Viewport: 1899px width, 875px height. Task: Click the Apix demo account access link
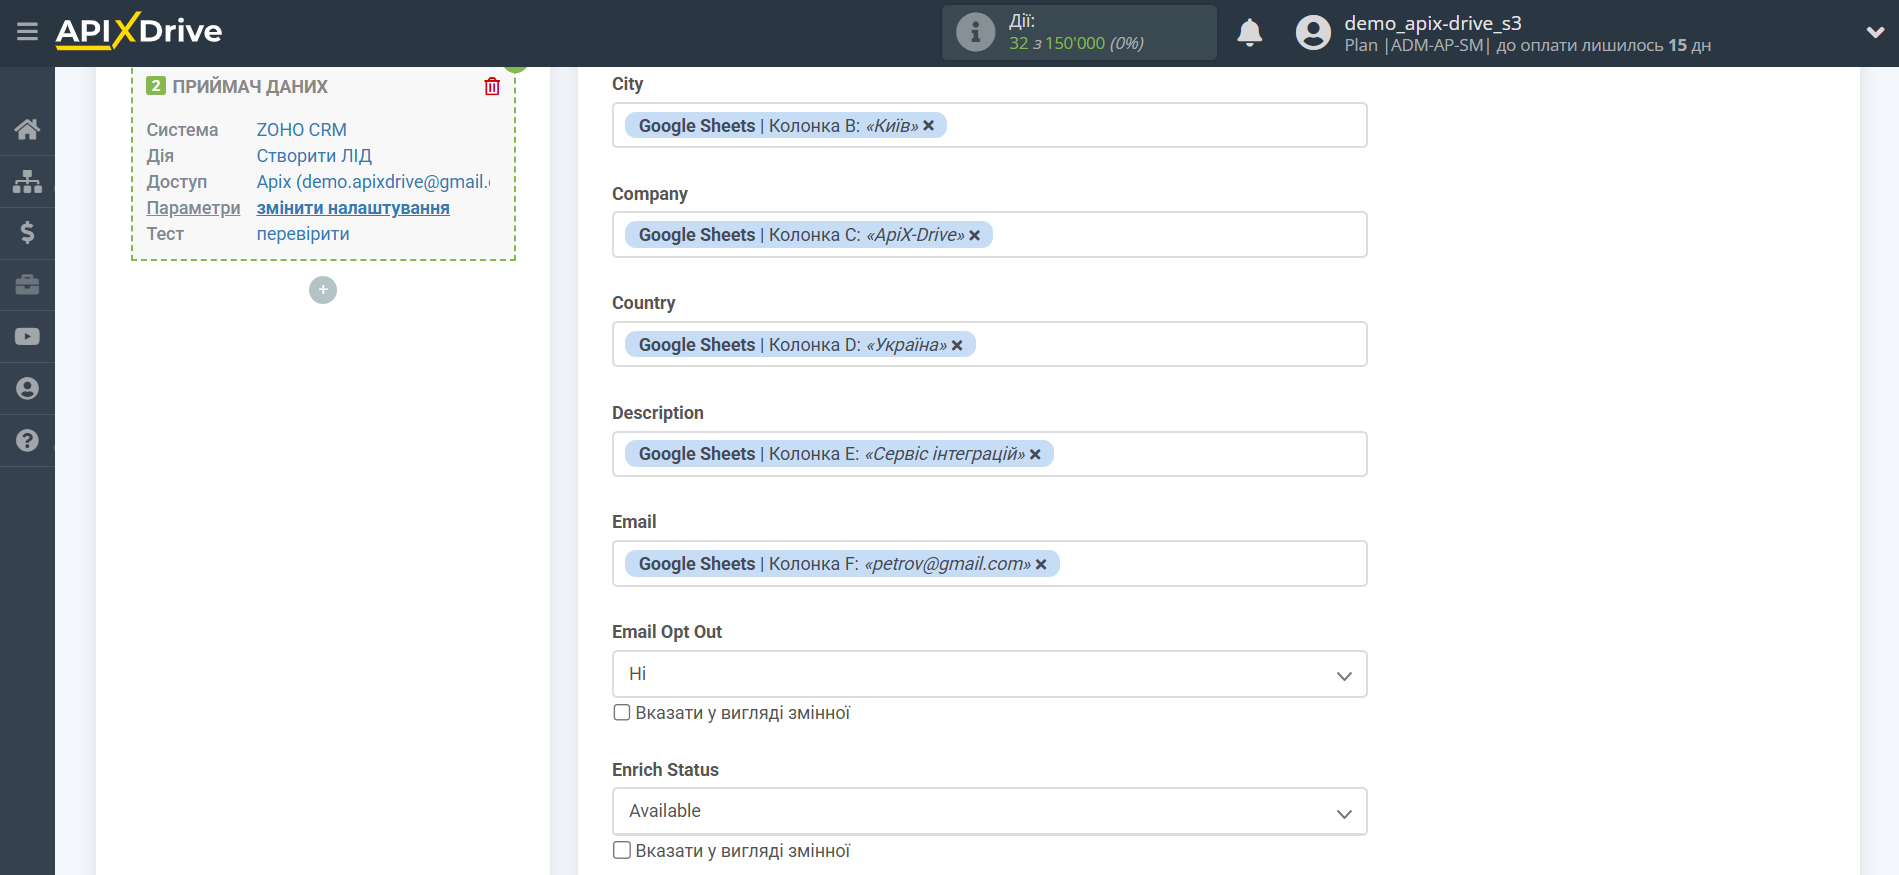373,182
